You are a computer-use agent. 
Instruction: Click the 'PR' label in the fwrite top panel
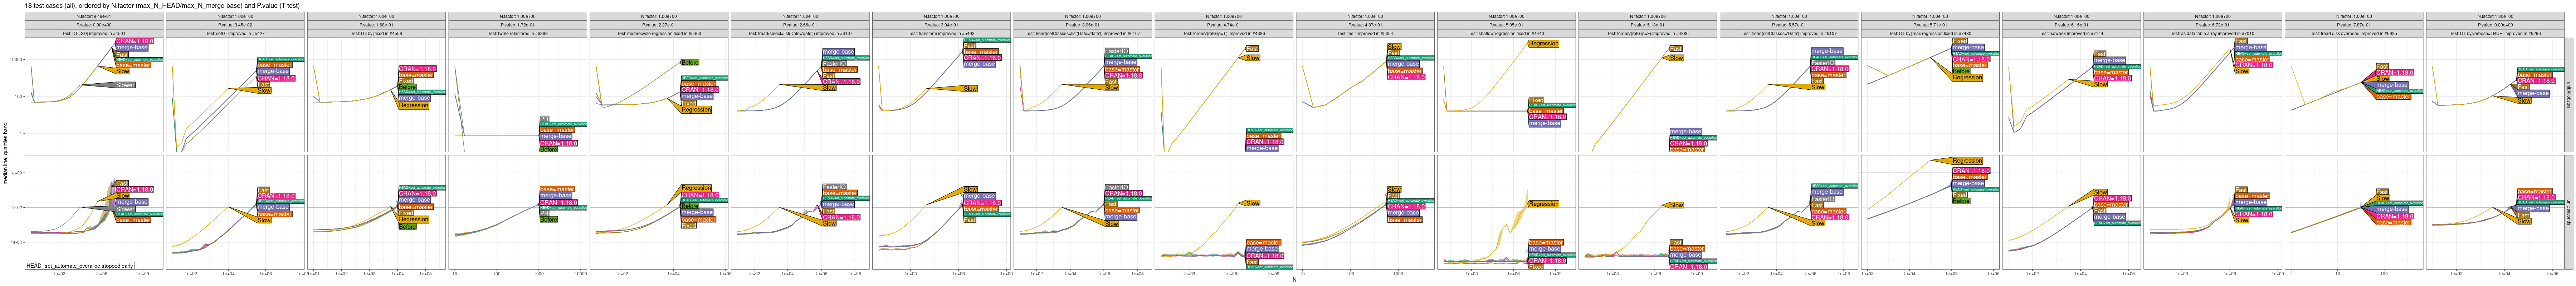544,118
